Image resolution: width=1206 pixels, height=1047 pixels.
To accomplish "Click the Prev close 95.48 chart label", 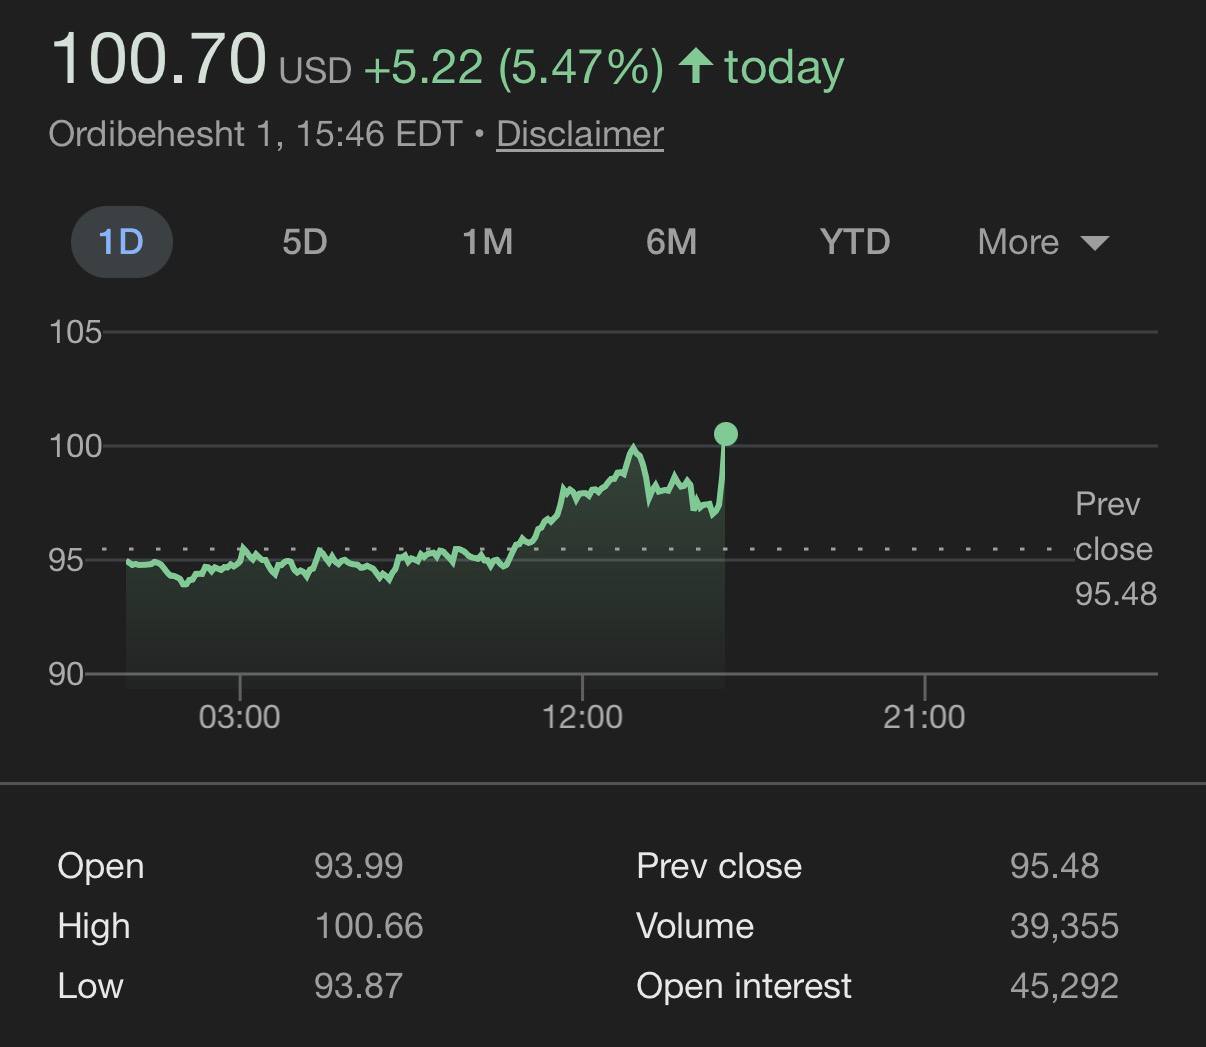I will point(1114,549).
